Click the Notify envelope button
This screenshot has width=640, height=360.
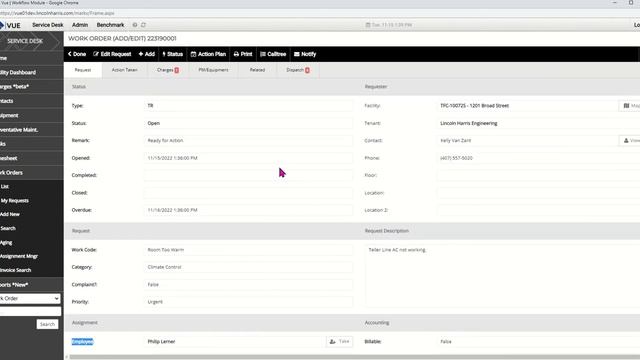click(x=305, y=54)
